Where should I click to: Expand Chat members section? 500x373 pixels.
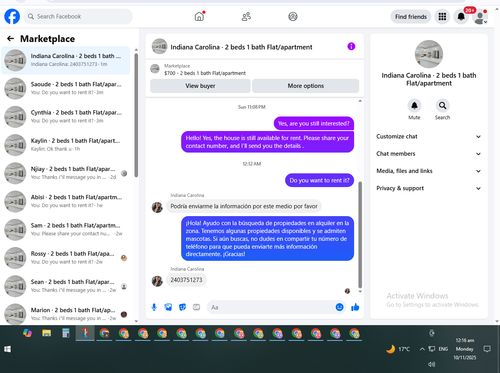click(429, 154)
